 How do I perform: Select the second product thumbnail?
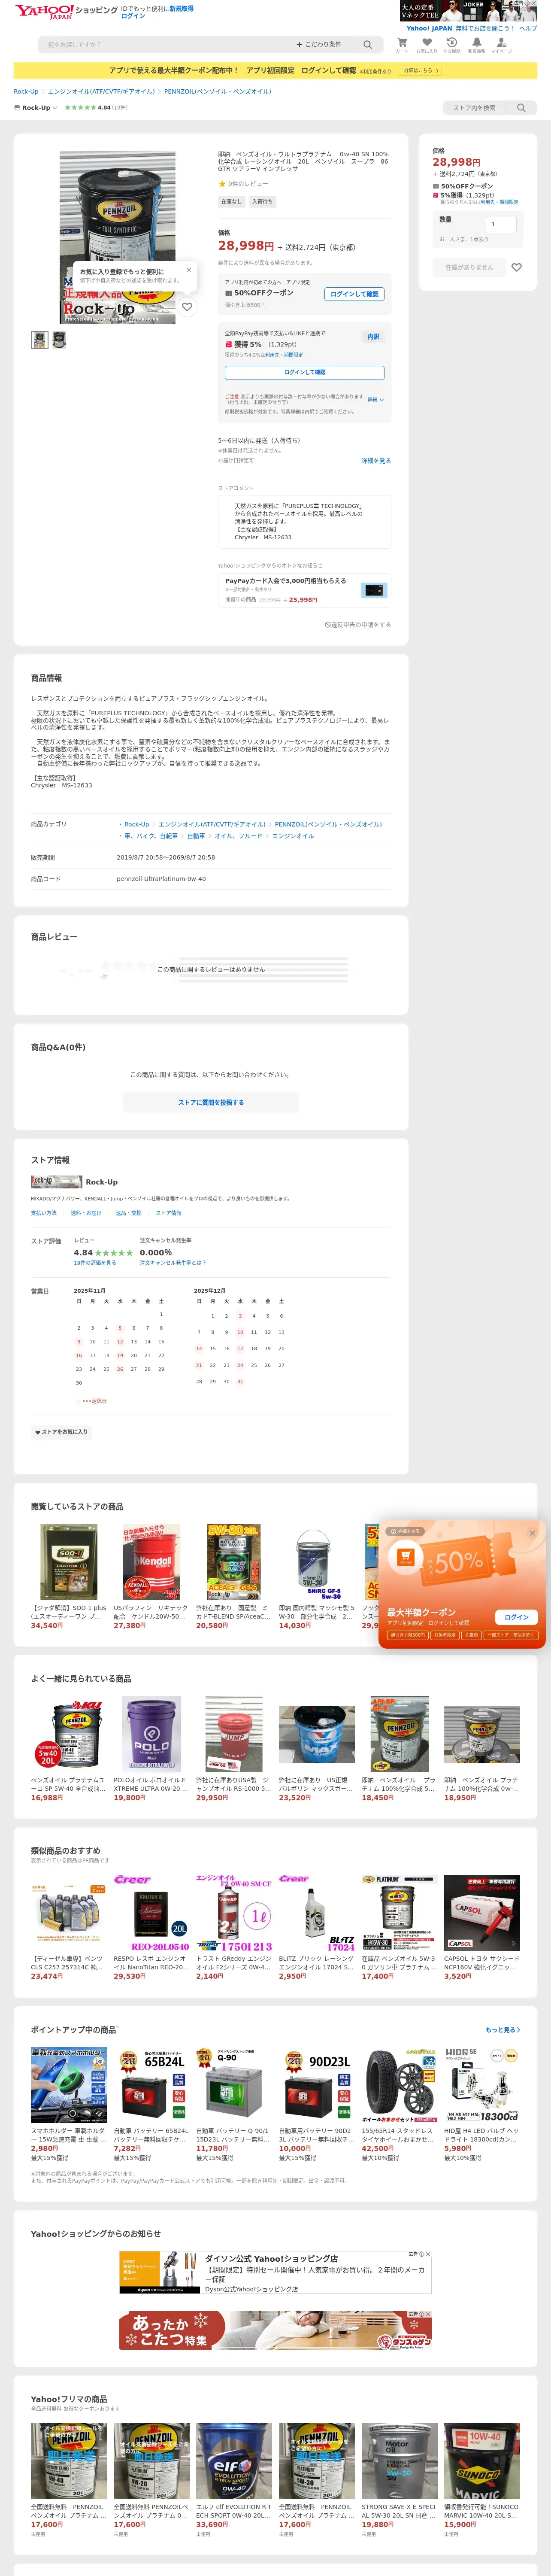coord(59,340)
